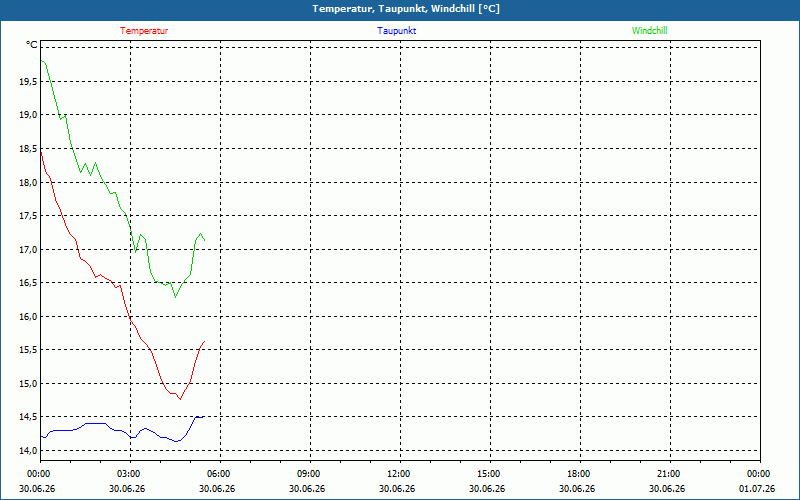This screenshot has height=500, width=800.
Task: Click the 19,0 y-axis value
Action: (29, 115)
